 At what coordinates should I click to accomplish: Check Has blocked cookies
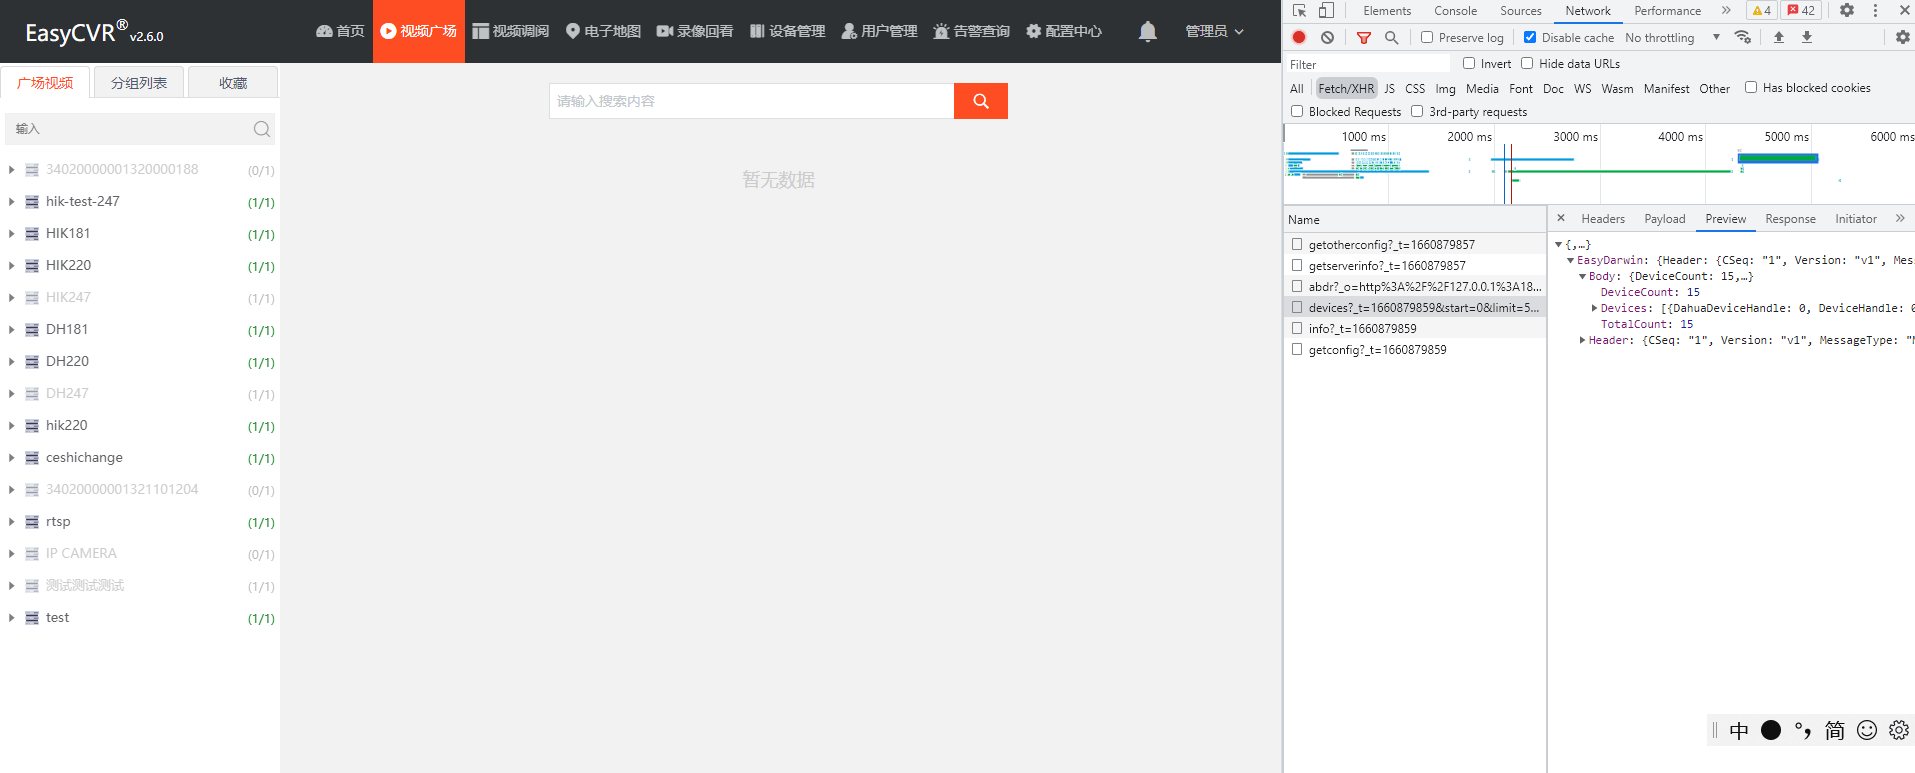coord(1751,87)
